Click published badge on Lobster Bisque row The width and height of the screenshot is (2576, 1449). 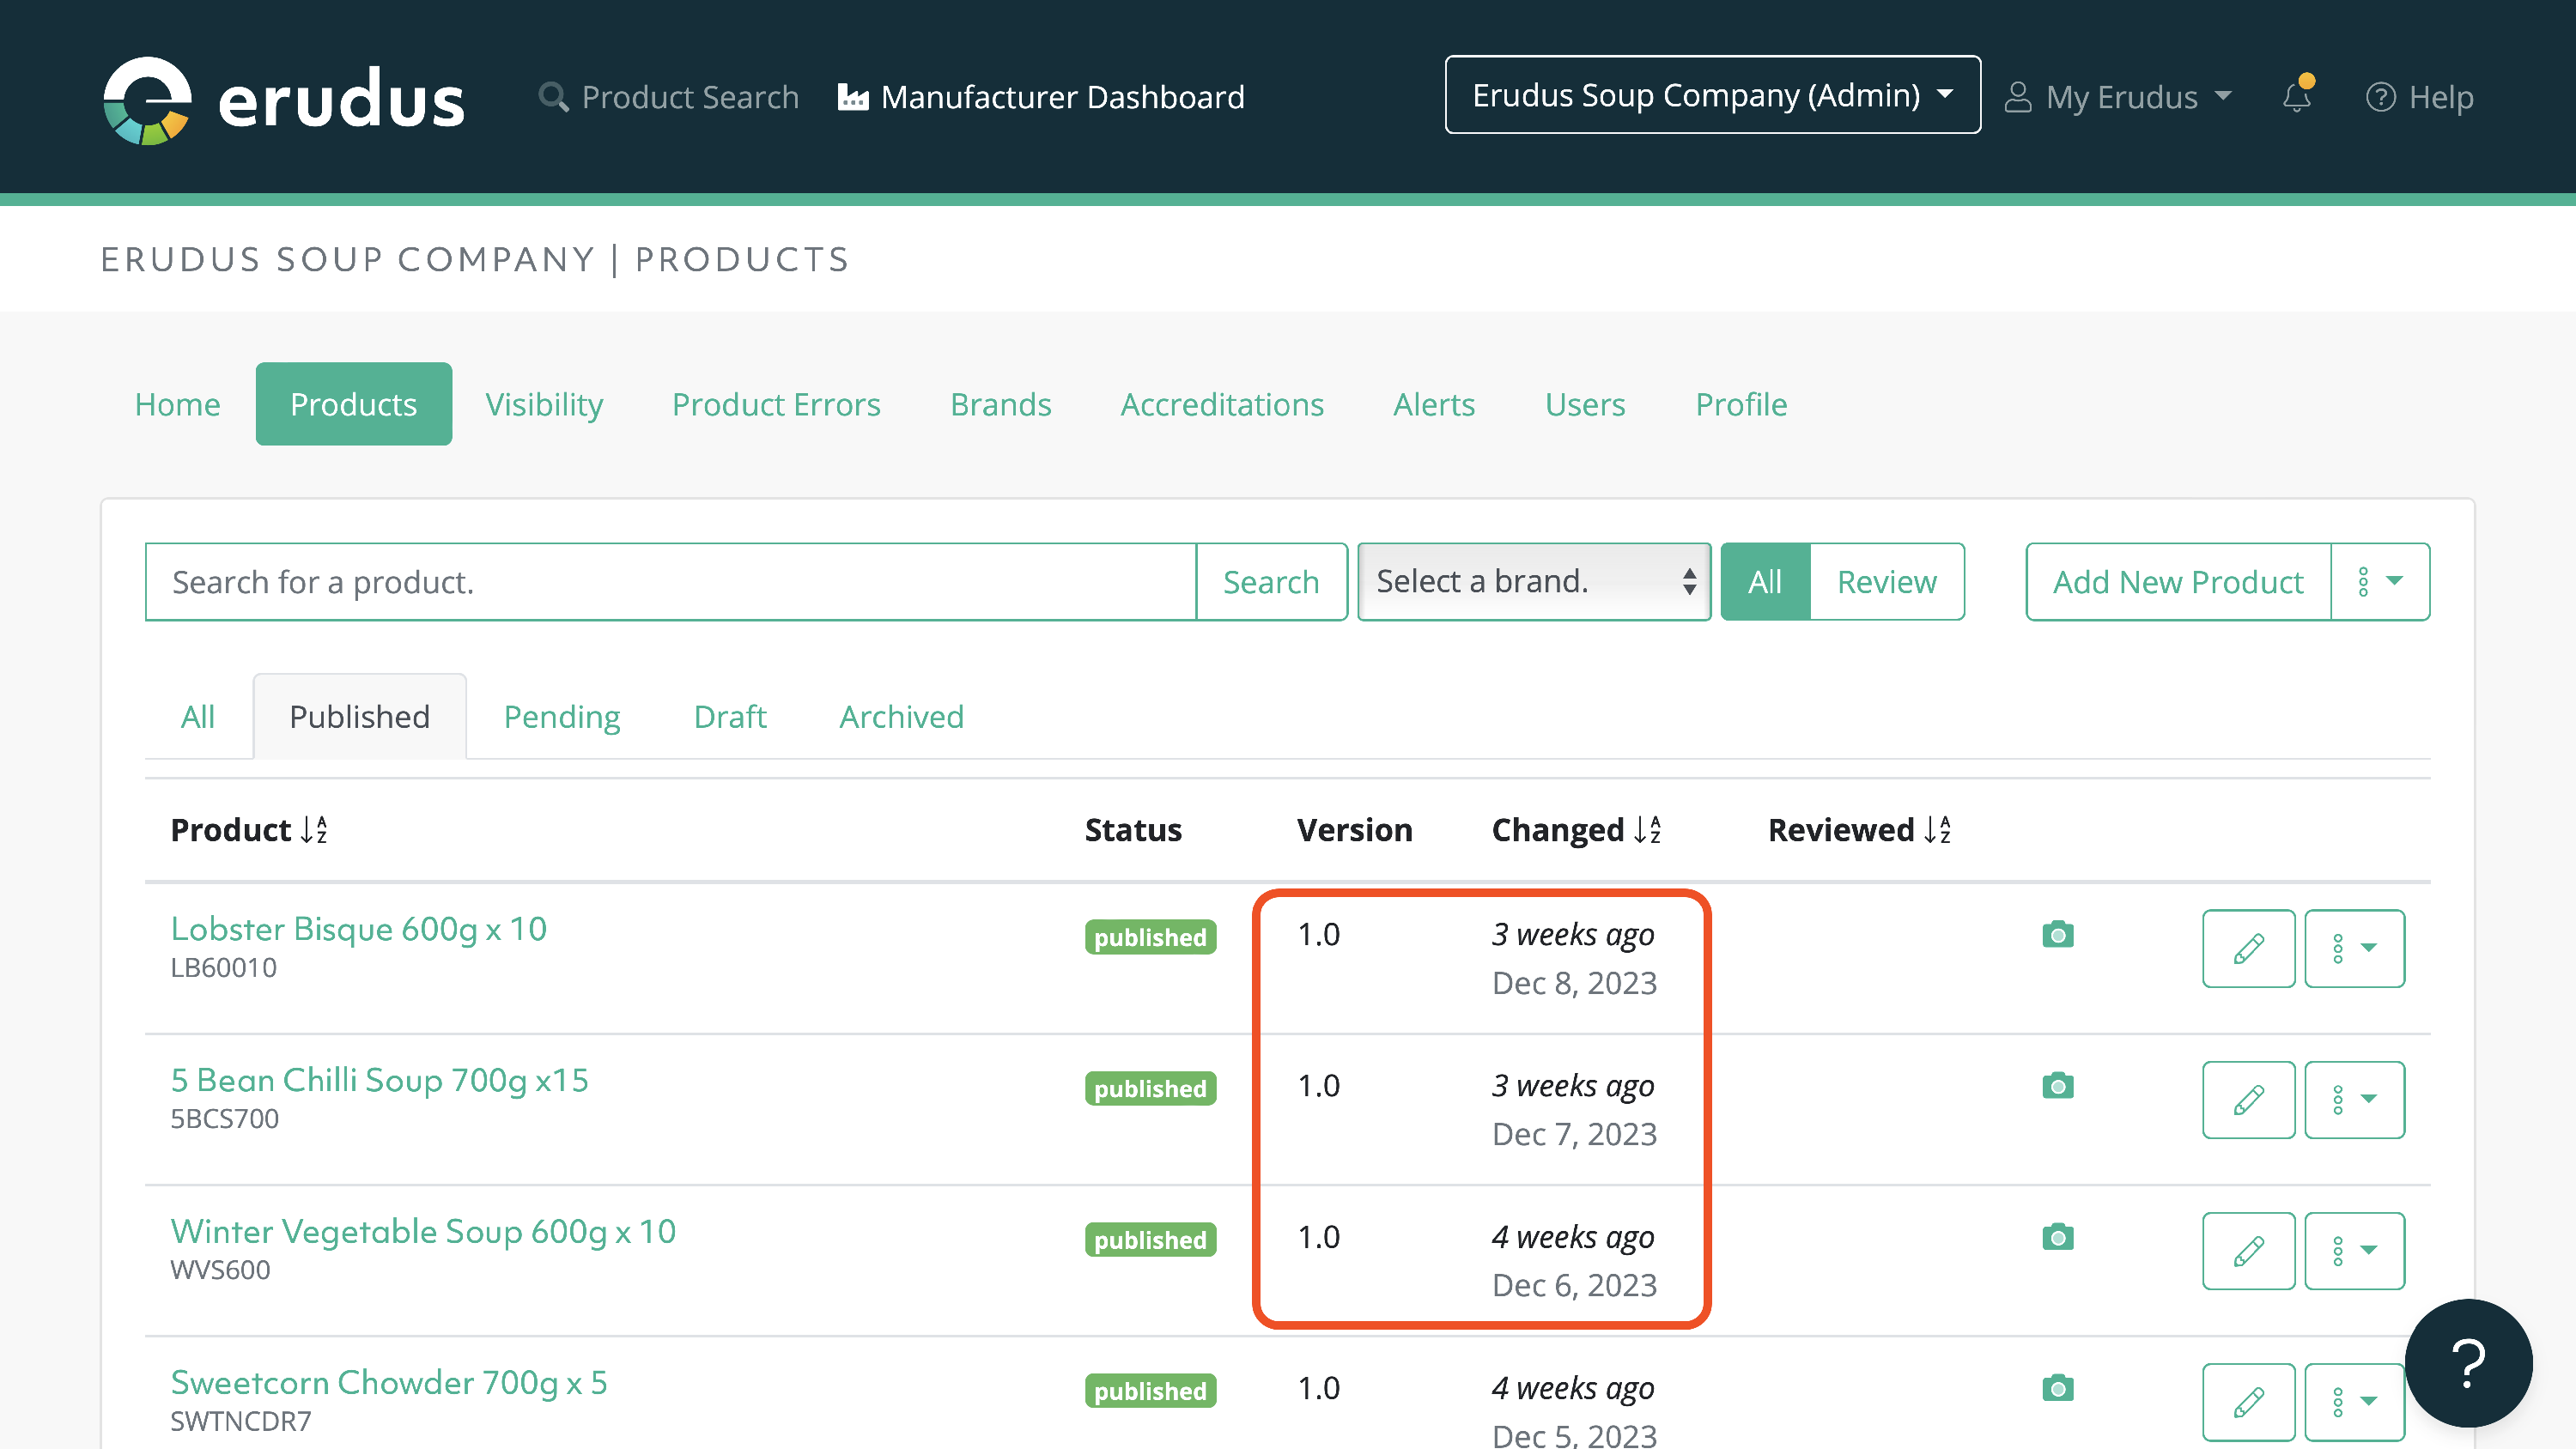coord(1150,937)
